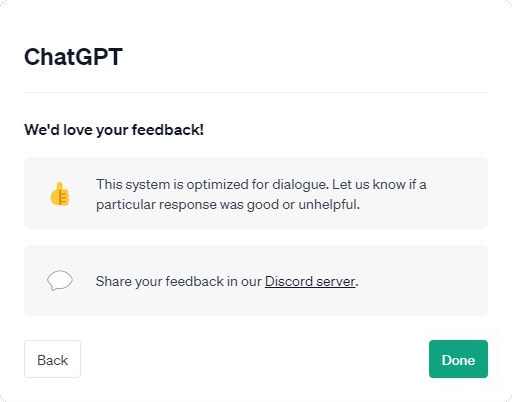Click the ChatGPT title heading
The height and width of the screenshot is (402, 512).
73,57
